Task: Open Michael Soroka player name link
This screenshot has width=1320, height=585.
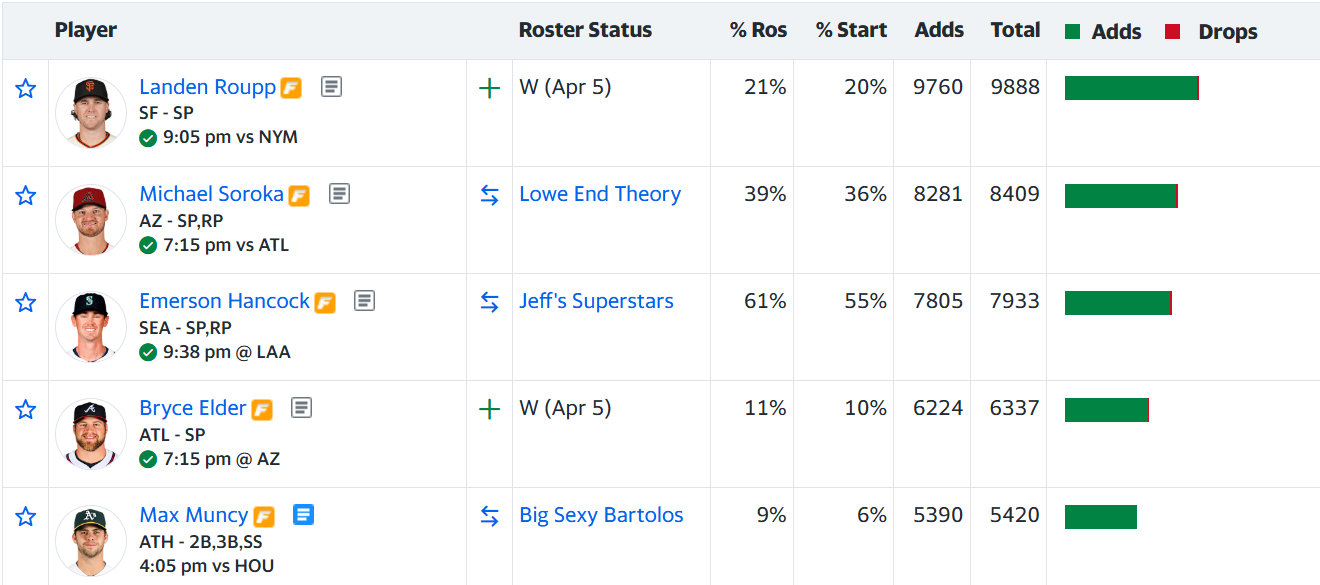Action: (x=211, y=194)
